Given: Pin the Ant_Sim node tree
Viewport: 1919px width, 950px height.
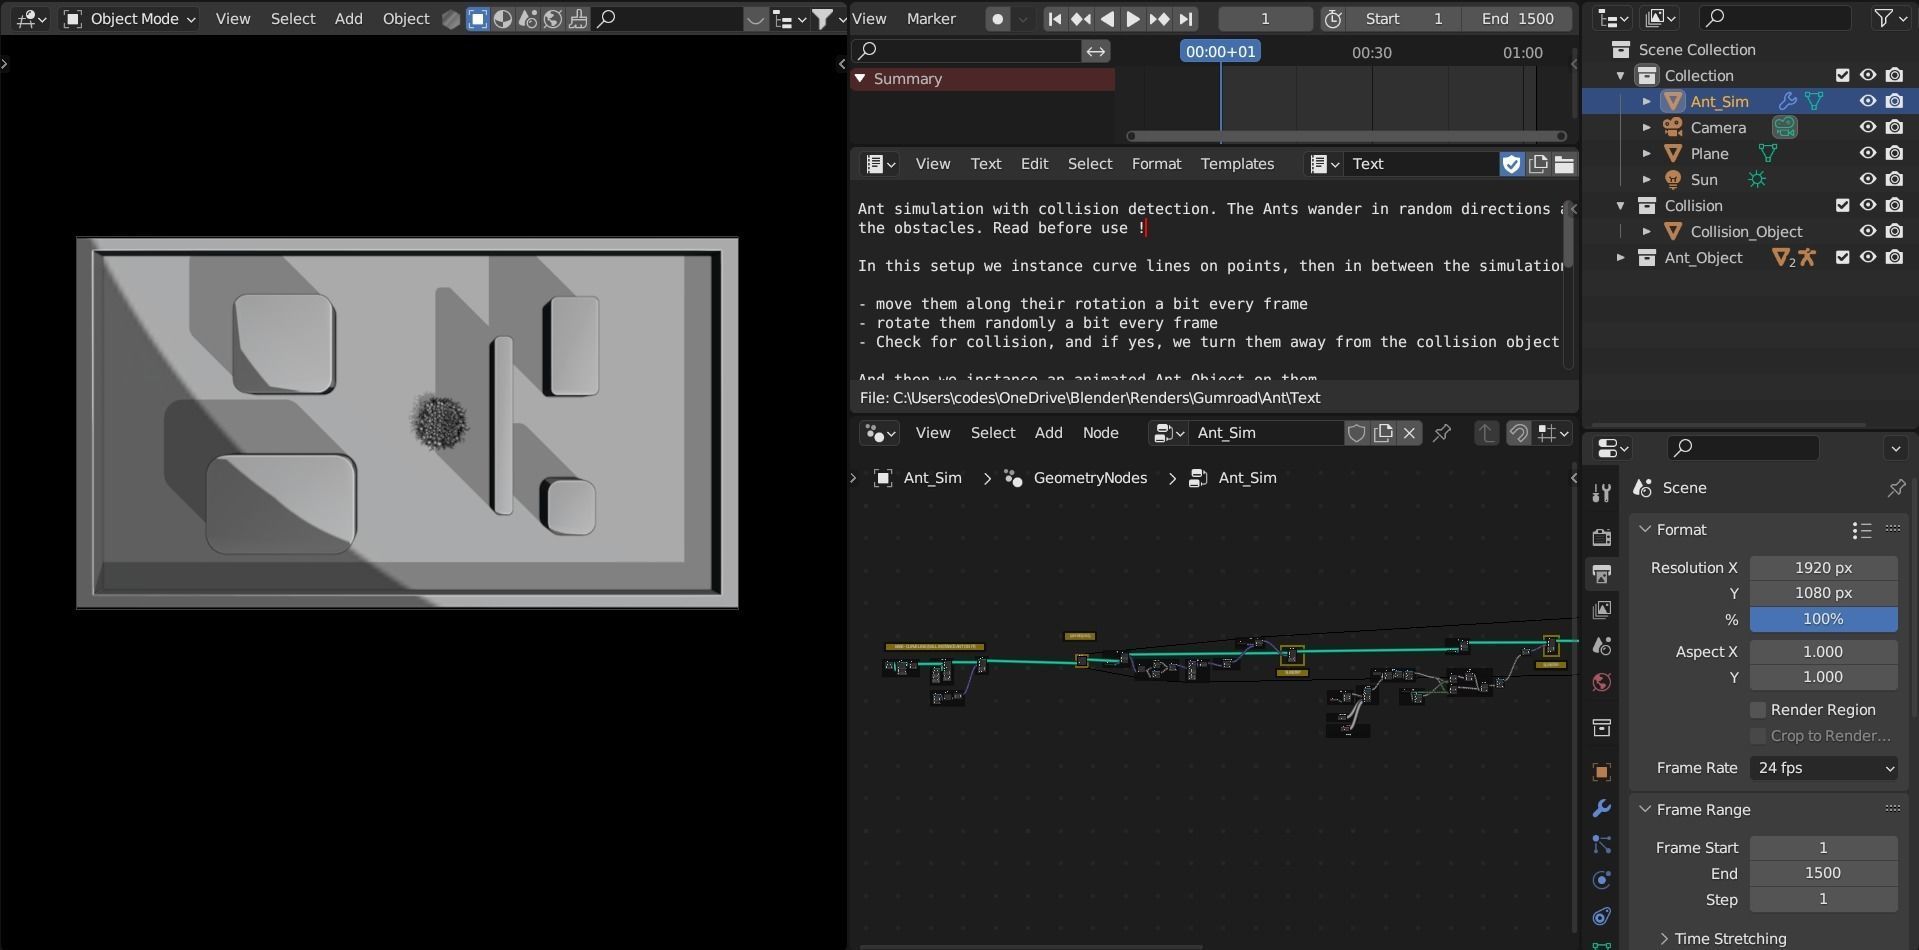Looking at the screenshot, I should (x=1441, y=433).
